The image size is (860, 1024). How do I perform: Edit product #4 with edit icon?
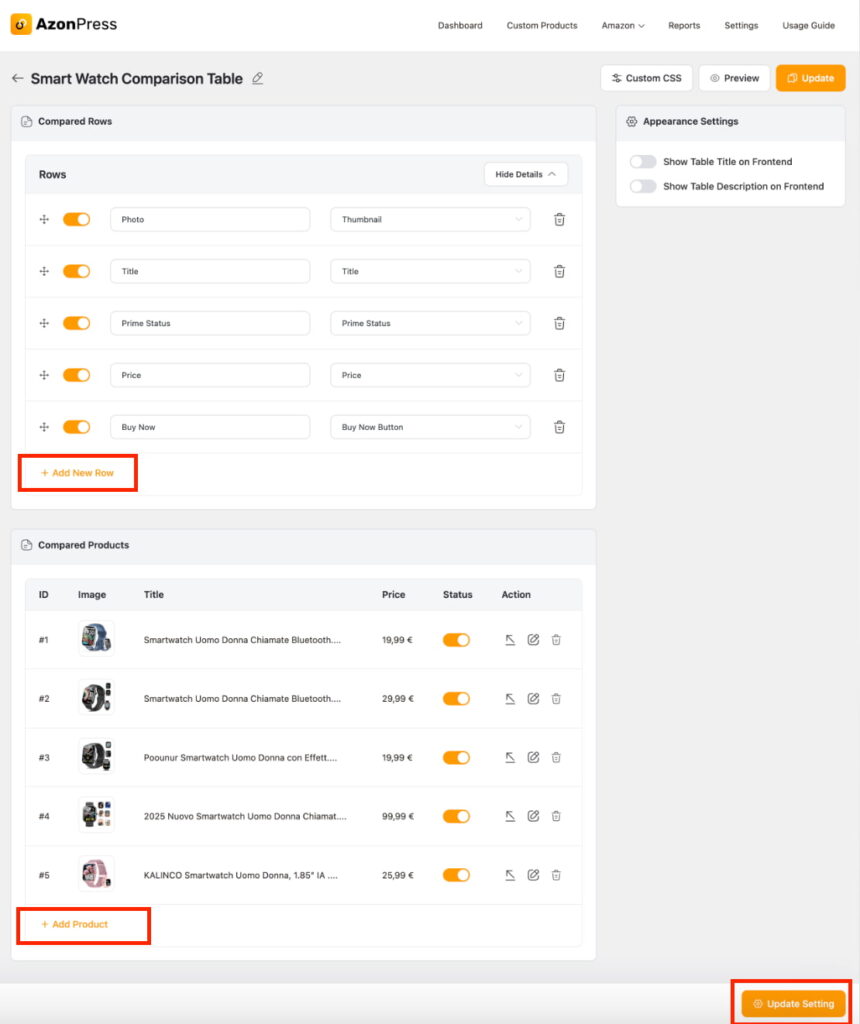point(534,816)
